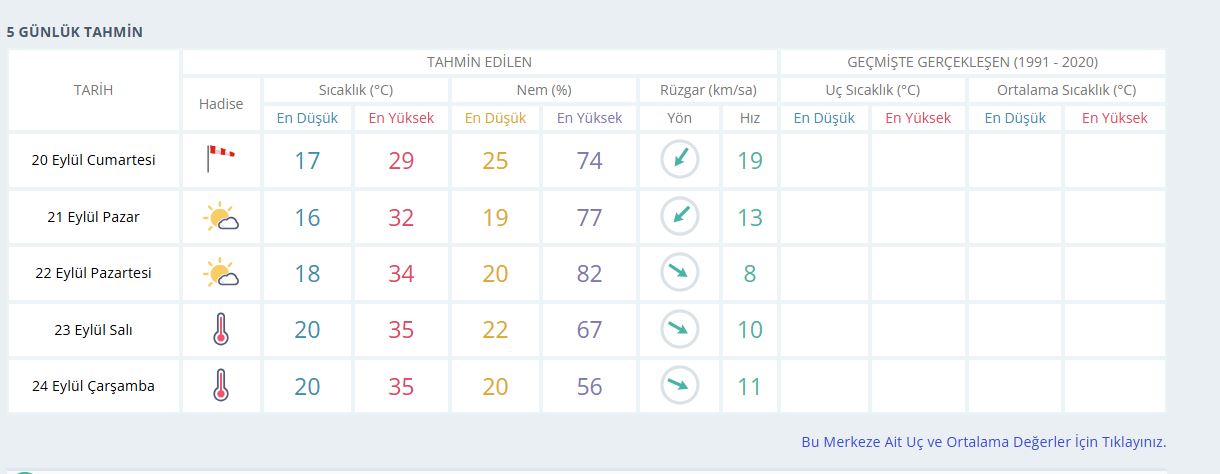This screenshot has width=1220, height=474.
Task: Click the 'Sıcaklık (°C)' column header
Action: [356, 90]
